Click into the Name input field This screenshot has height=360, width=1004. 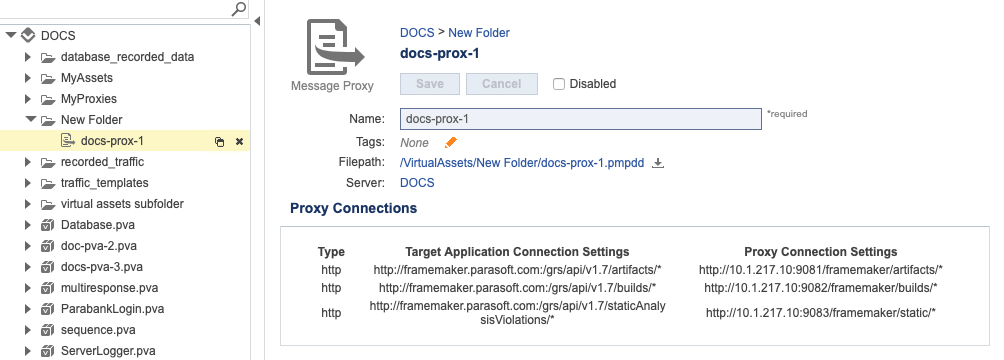pos(581,119)
